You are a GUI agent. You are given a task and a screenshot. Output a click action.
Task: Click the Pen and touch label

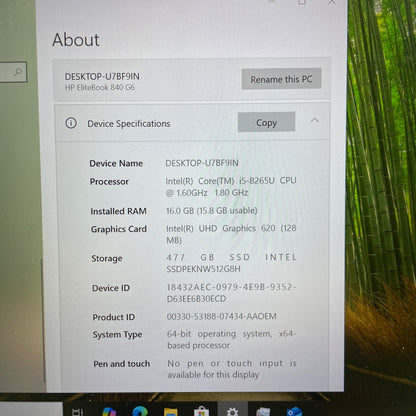click(x=122, y=364)
